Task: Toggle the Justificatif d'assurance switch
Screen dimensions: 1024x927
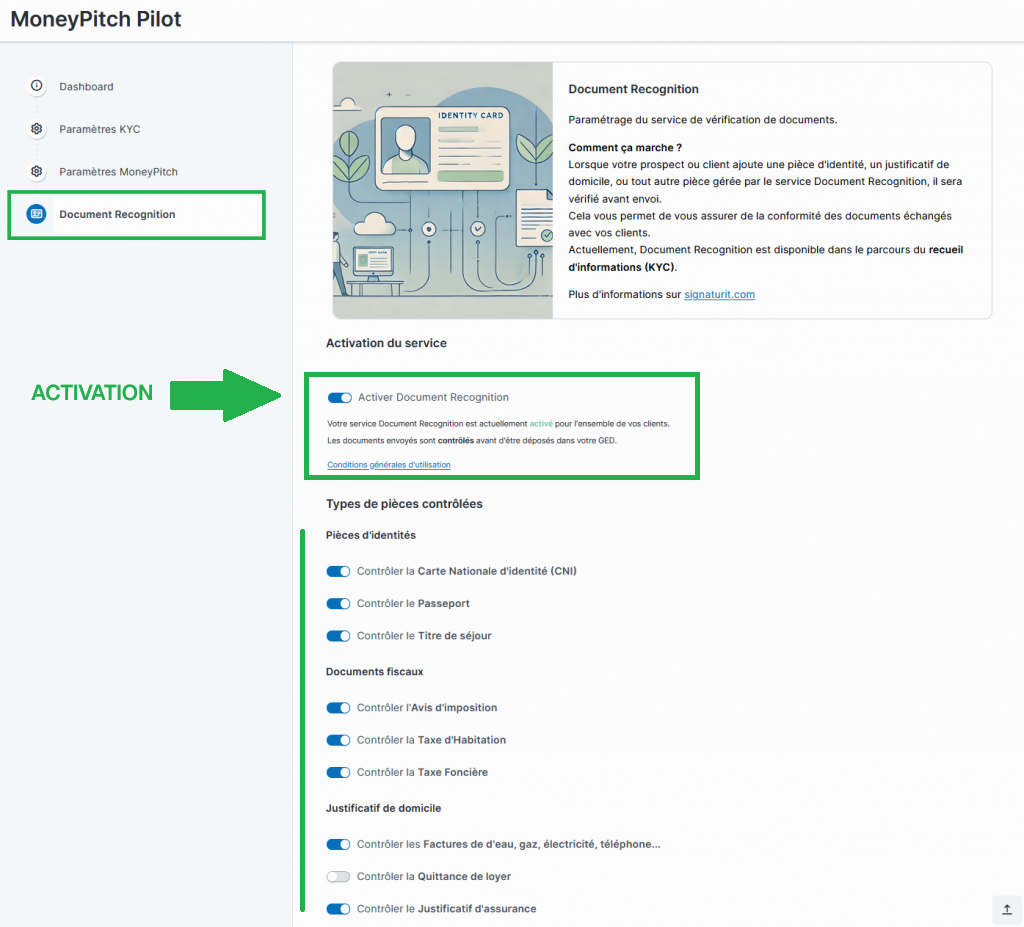Action: (x=339, y=909)
